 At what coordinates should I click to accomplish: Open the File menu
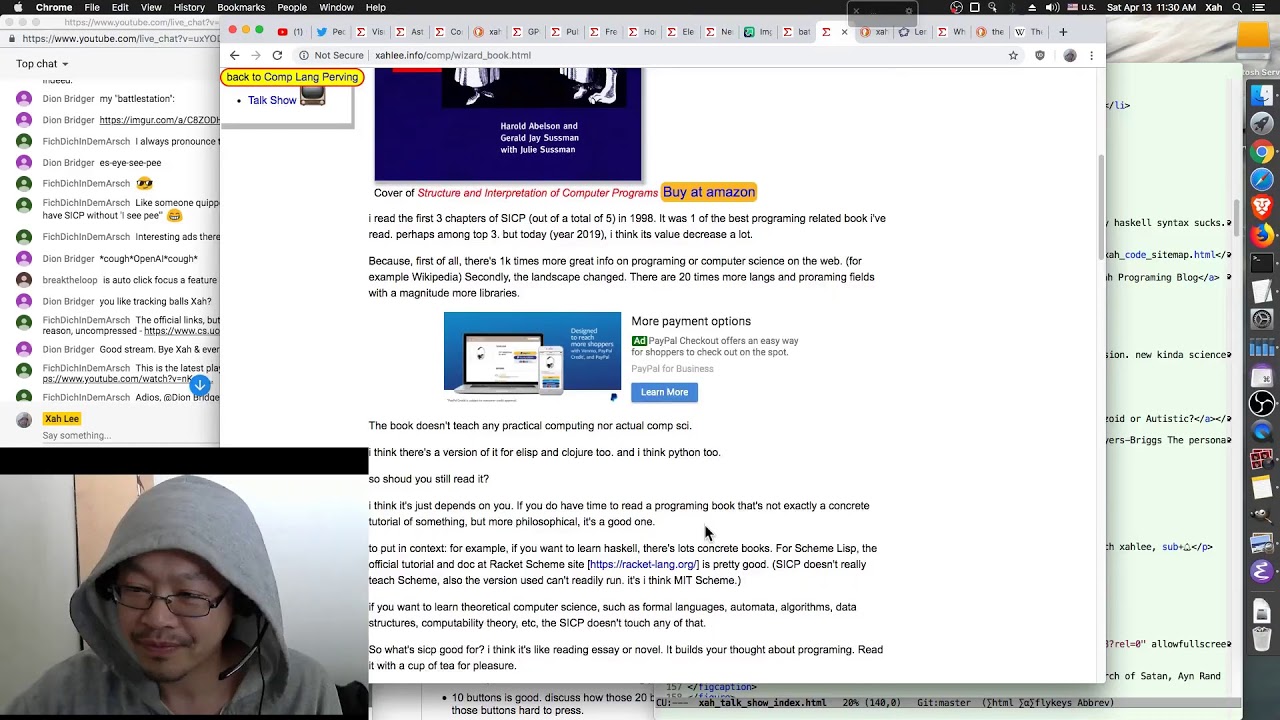(92, 8)
